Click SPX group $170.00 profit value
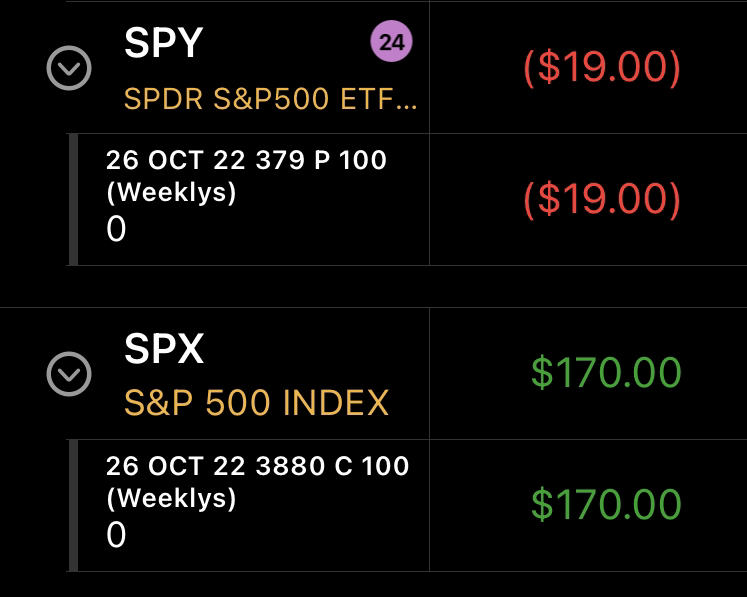The image size is (747, 597). (x=606, y=373)
